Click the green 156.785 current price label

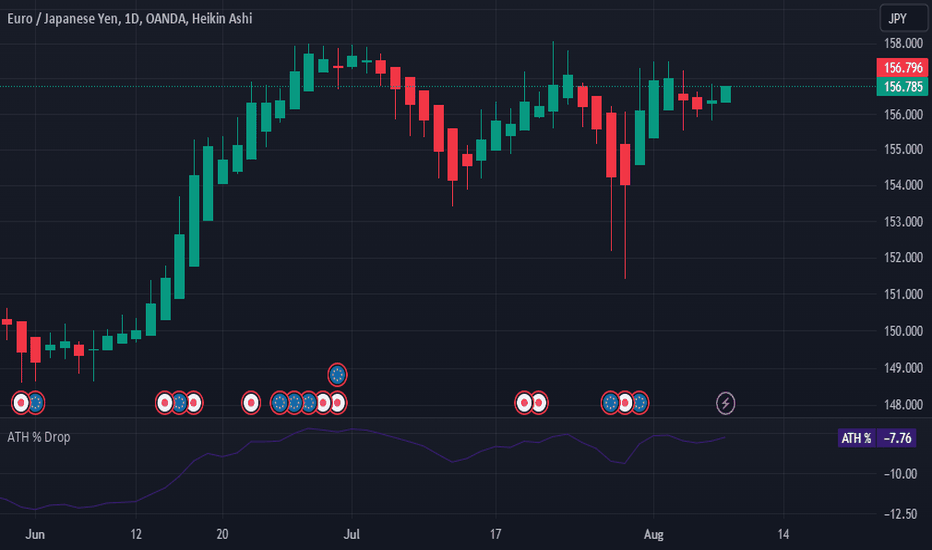pyautogui.click(x=902, y=87)
